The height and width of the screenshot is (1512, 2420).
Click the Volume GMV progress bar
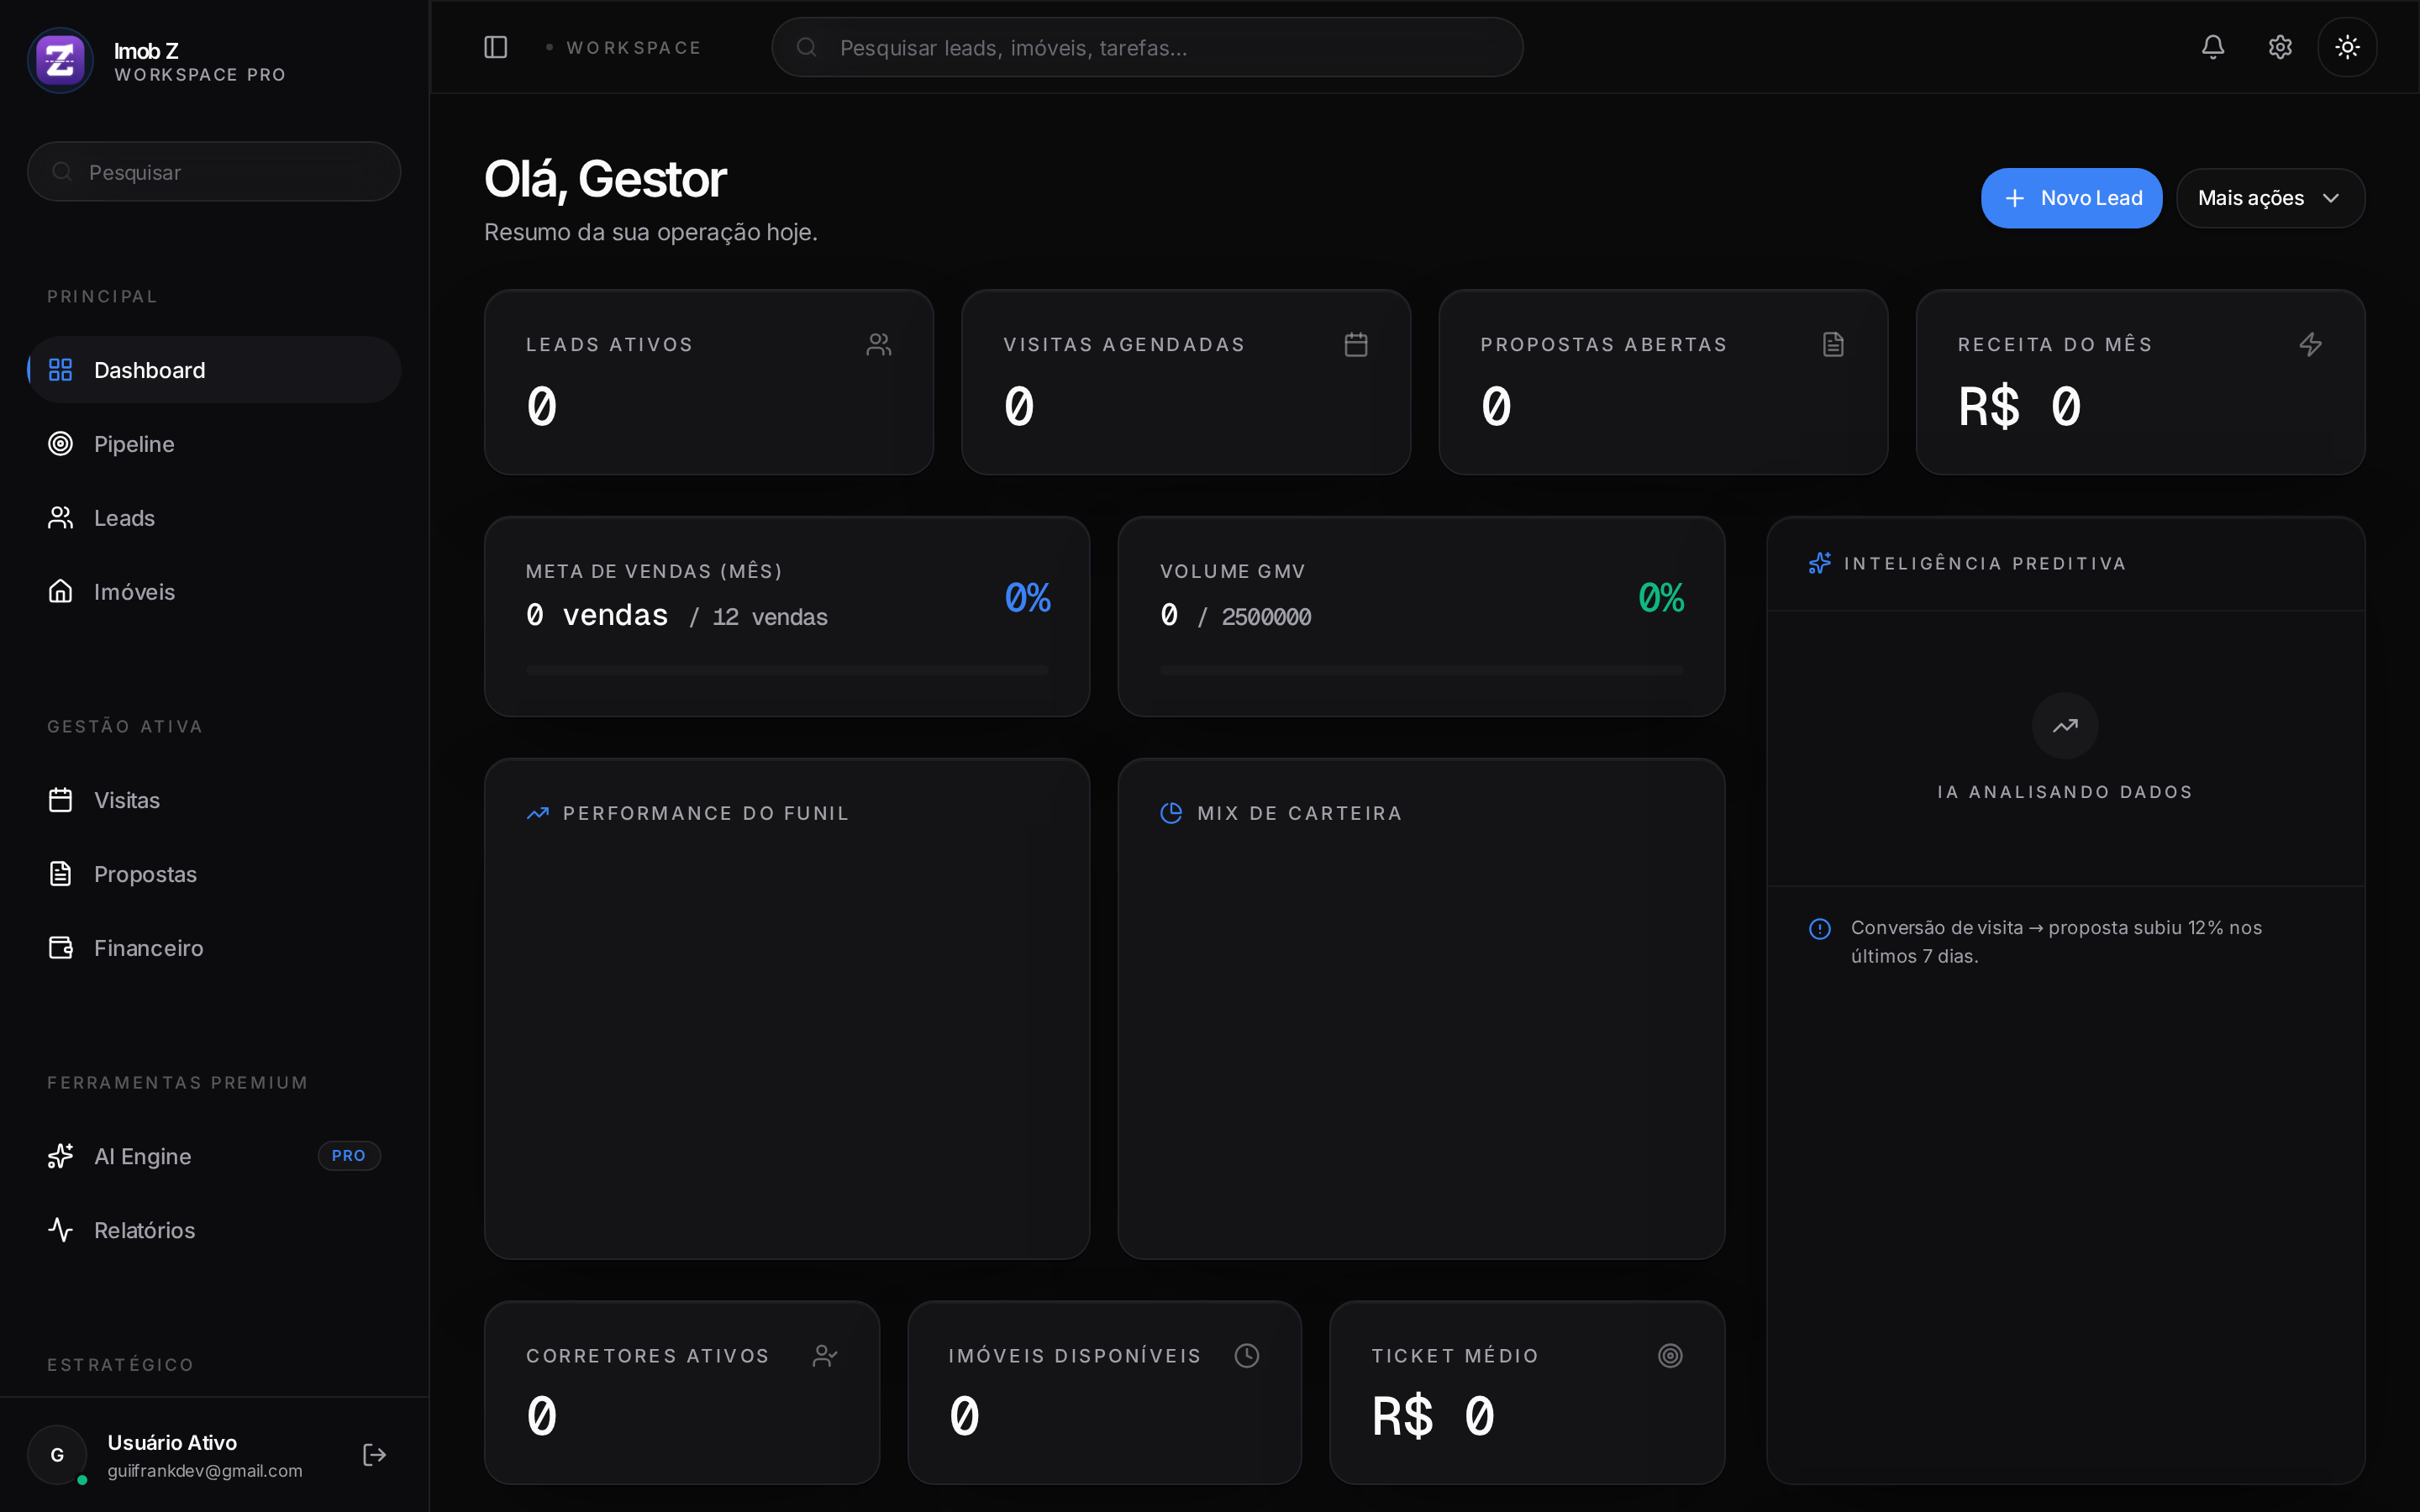click(x=1421, y=670)
